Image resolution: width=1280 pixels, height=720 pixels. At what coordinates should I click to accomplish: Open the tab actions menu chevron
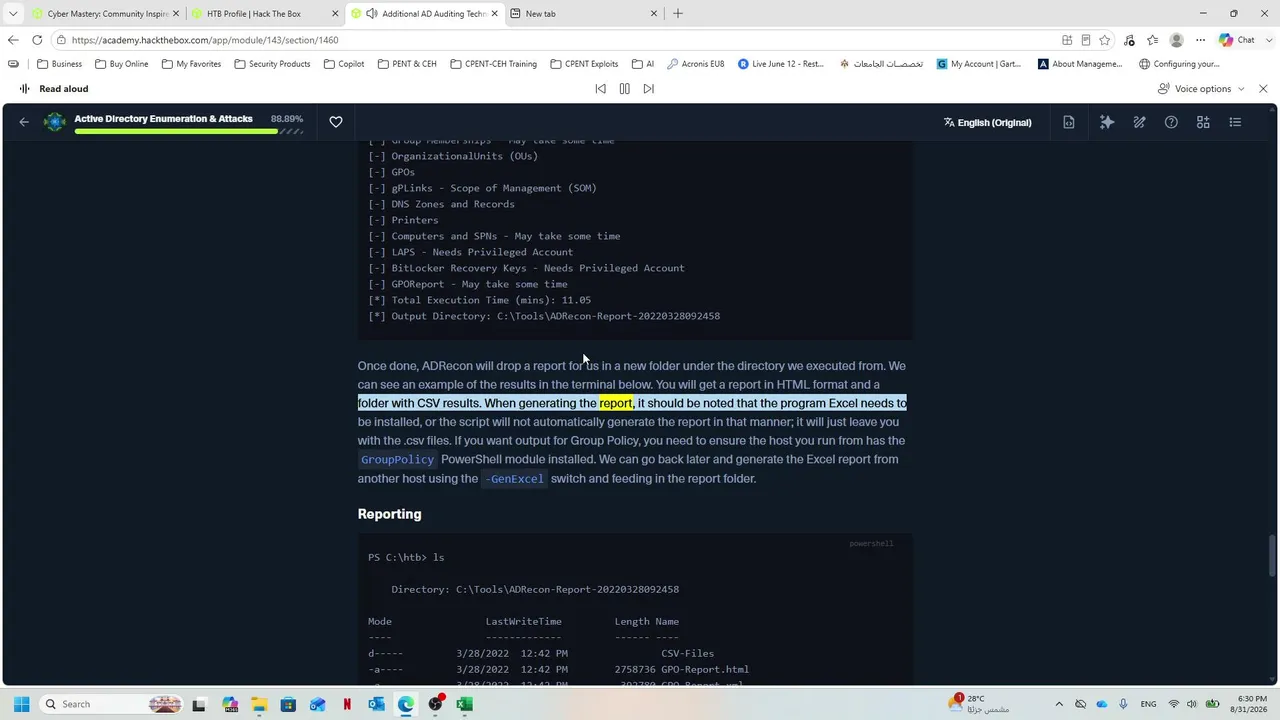[x=13, y=14]
